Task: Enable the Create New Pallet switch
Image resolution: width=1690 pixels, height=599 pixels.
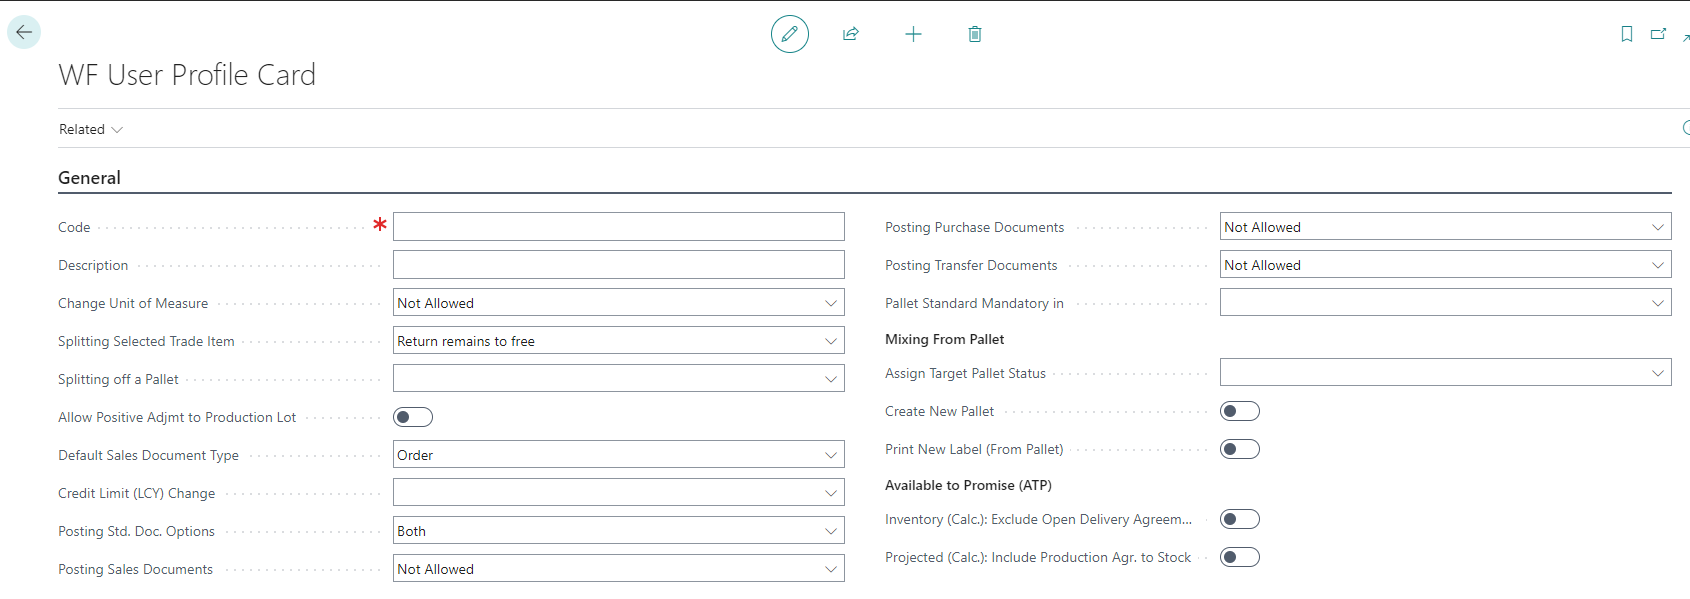Action: tap(1239, 411)
